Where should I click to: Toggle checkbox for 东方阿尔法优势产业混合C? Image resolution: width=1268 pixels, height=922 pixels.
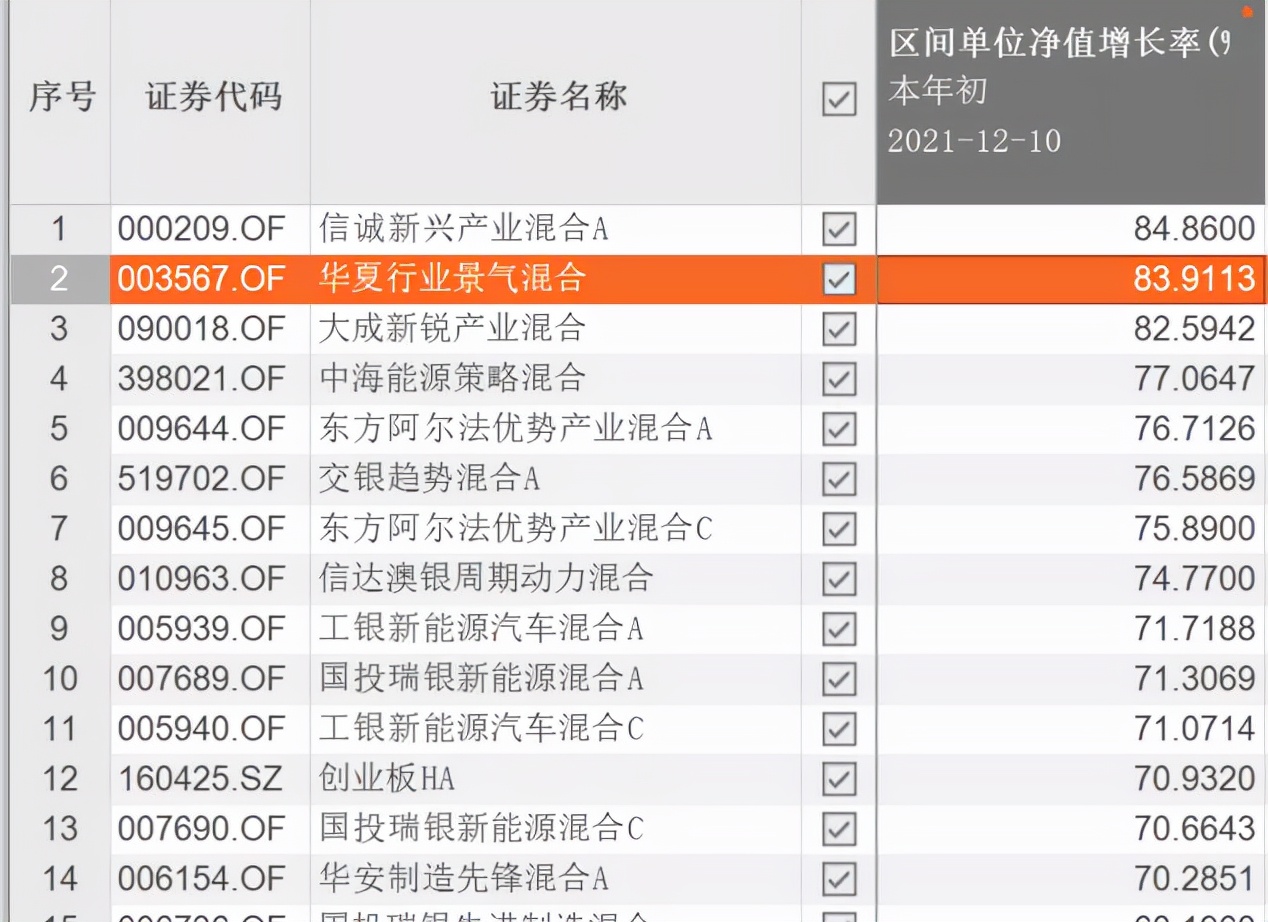(x=839, y=529)
